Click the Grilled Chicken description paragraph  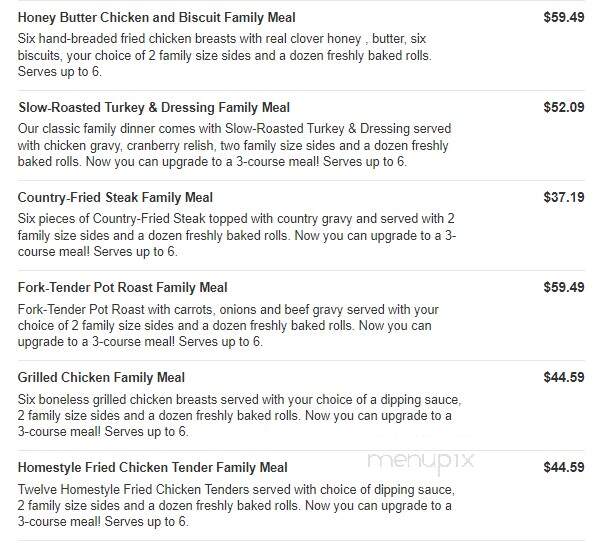240,416
